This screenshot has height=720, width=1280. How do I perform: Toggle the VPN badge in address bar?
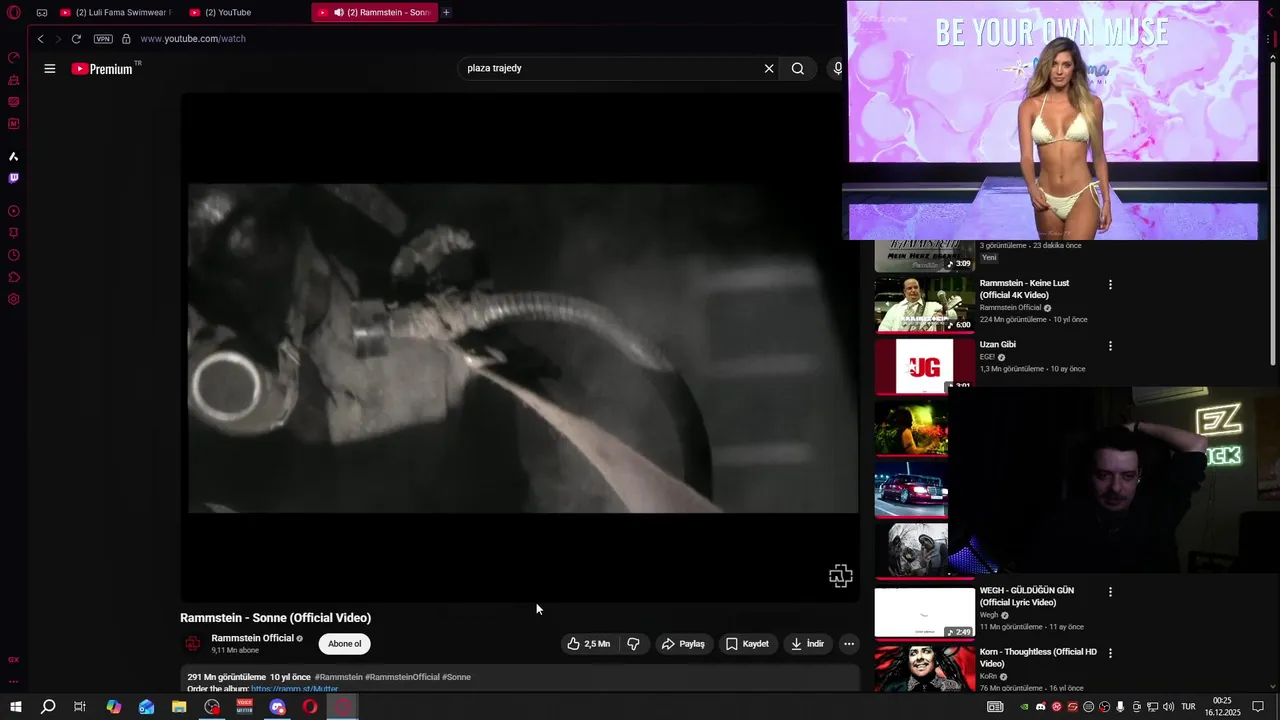coord(103,39)
